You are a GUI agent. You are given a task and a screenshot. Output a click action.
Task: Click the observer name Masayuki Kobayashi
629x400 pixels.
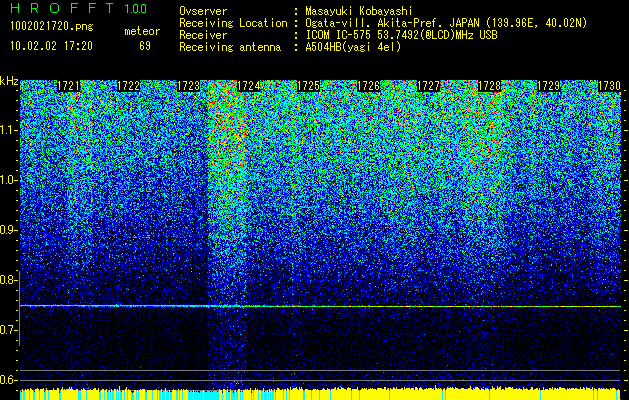tap(359, 11)
